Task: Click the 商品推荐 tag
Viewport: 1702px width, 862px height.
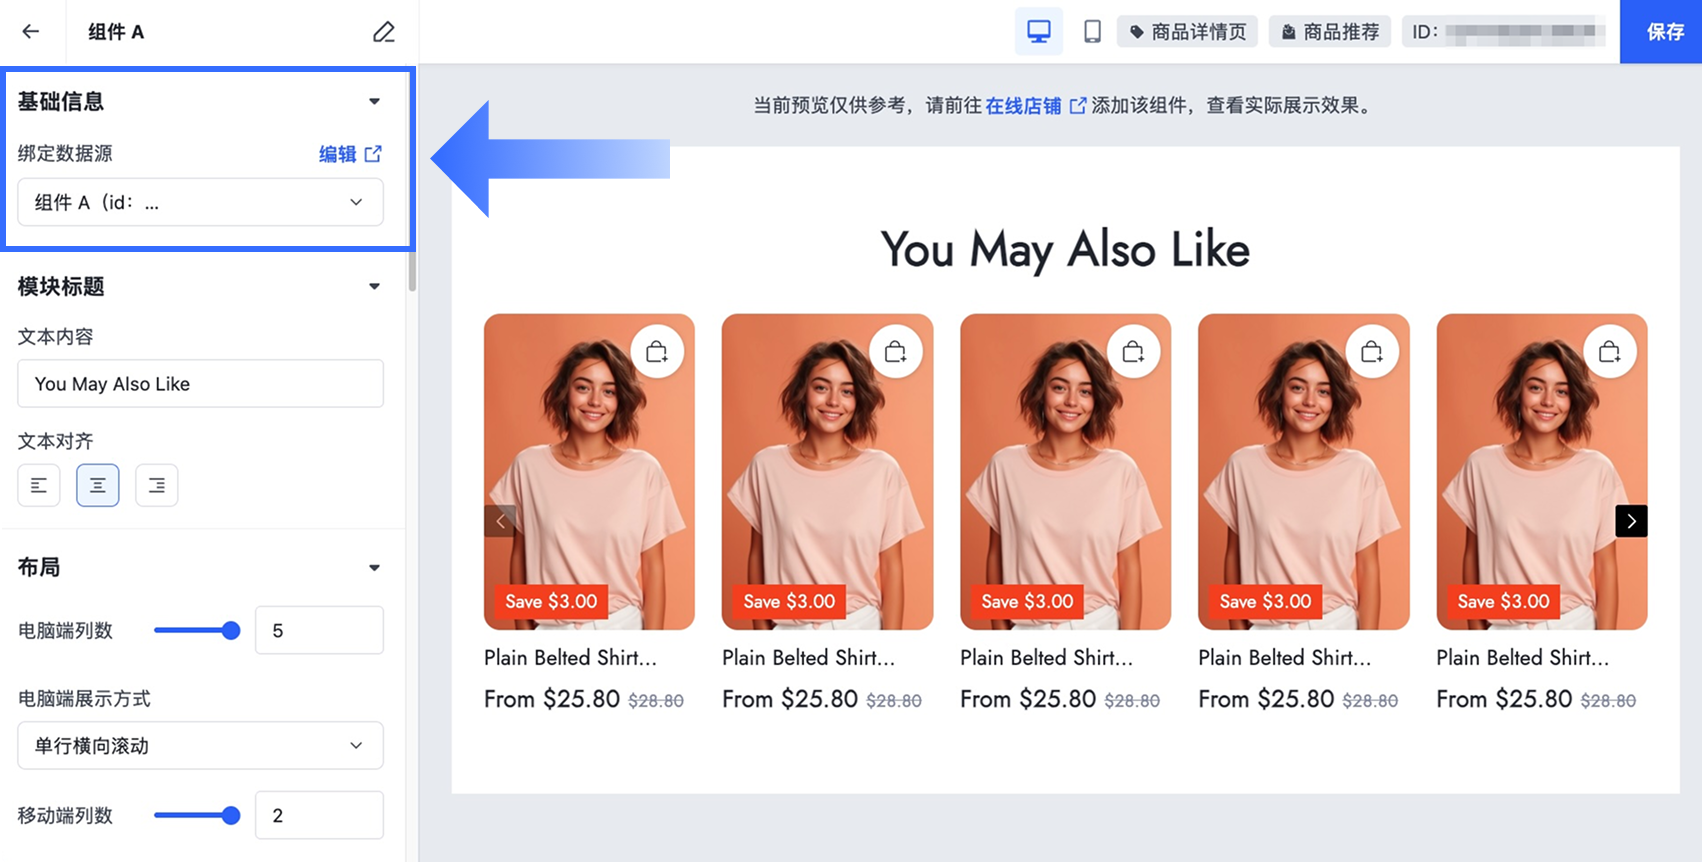Action: (x=1330, y=32)
